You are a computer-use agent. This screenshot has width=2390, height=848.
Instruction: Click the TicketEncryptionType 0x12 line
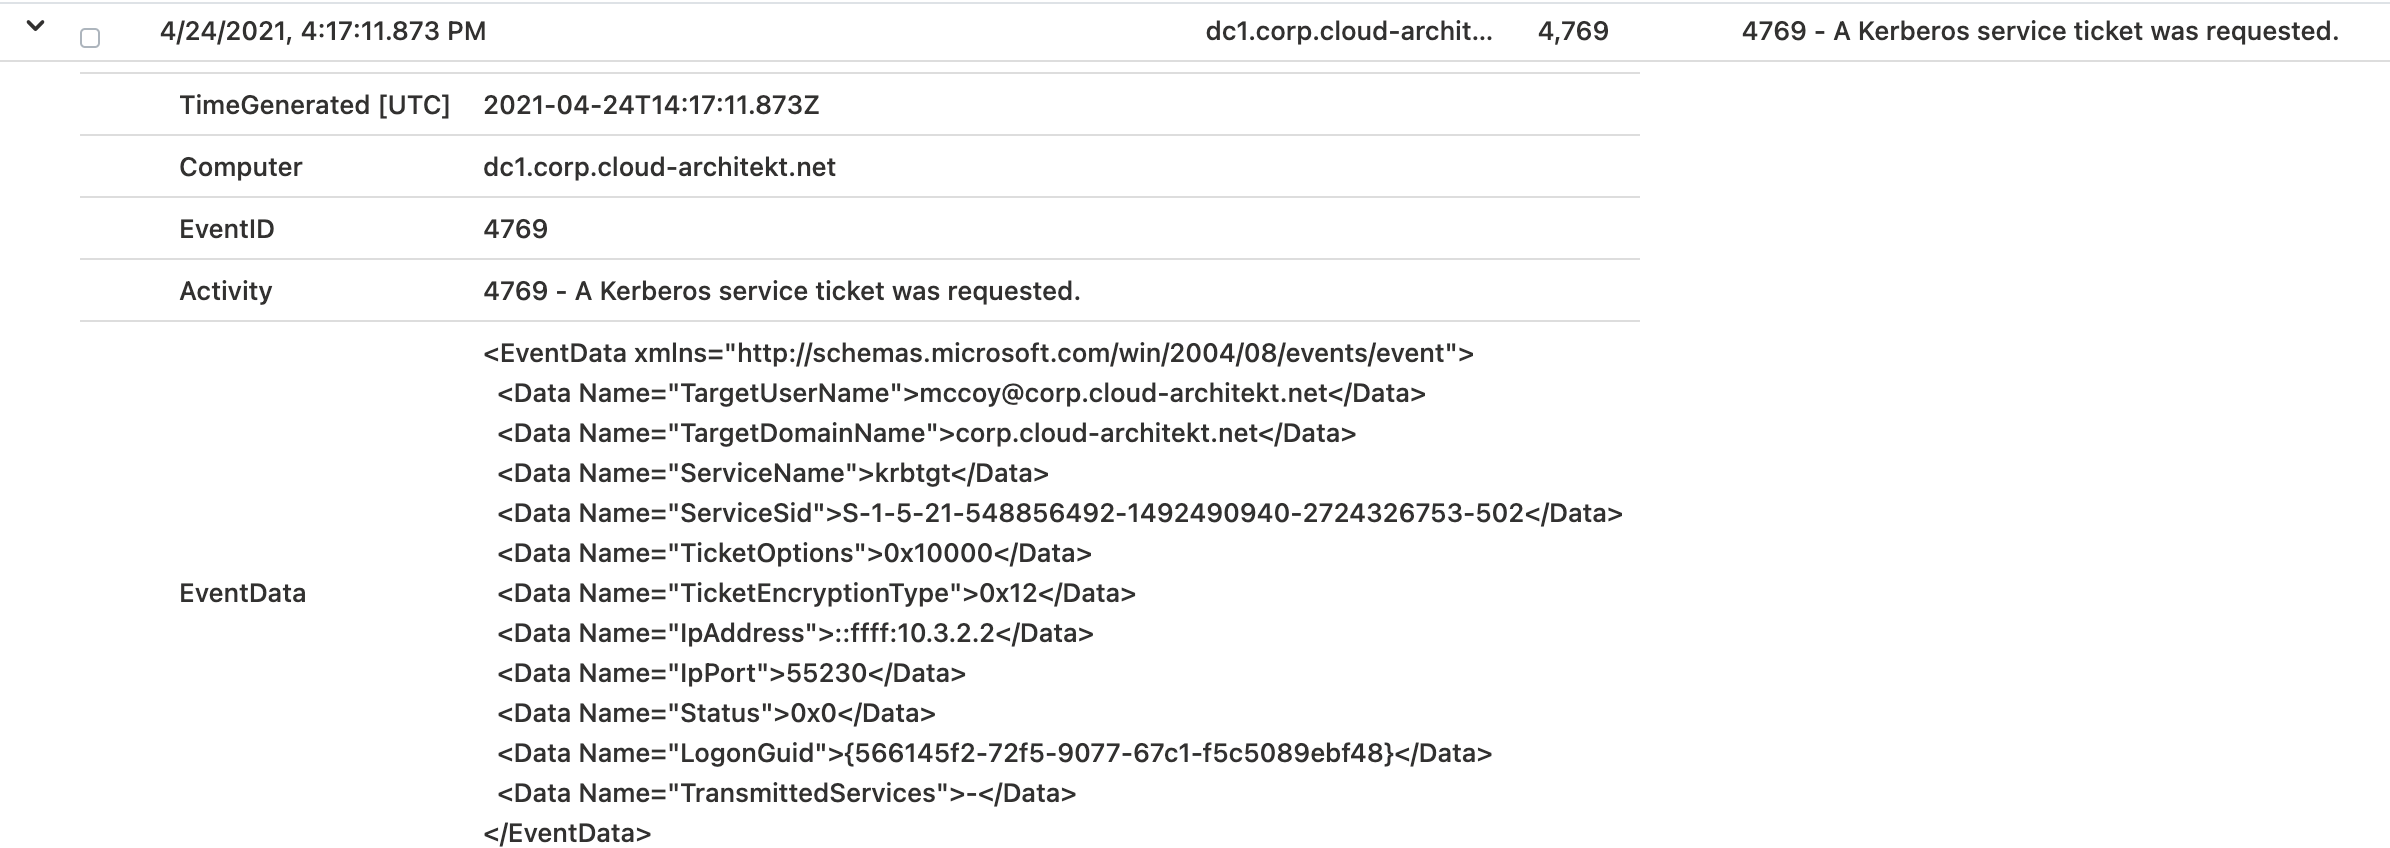pyautogui.click(x=816, y=593)
